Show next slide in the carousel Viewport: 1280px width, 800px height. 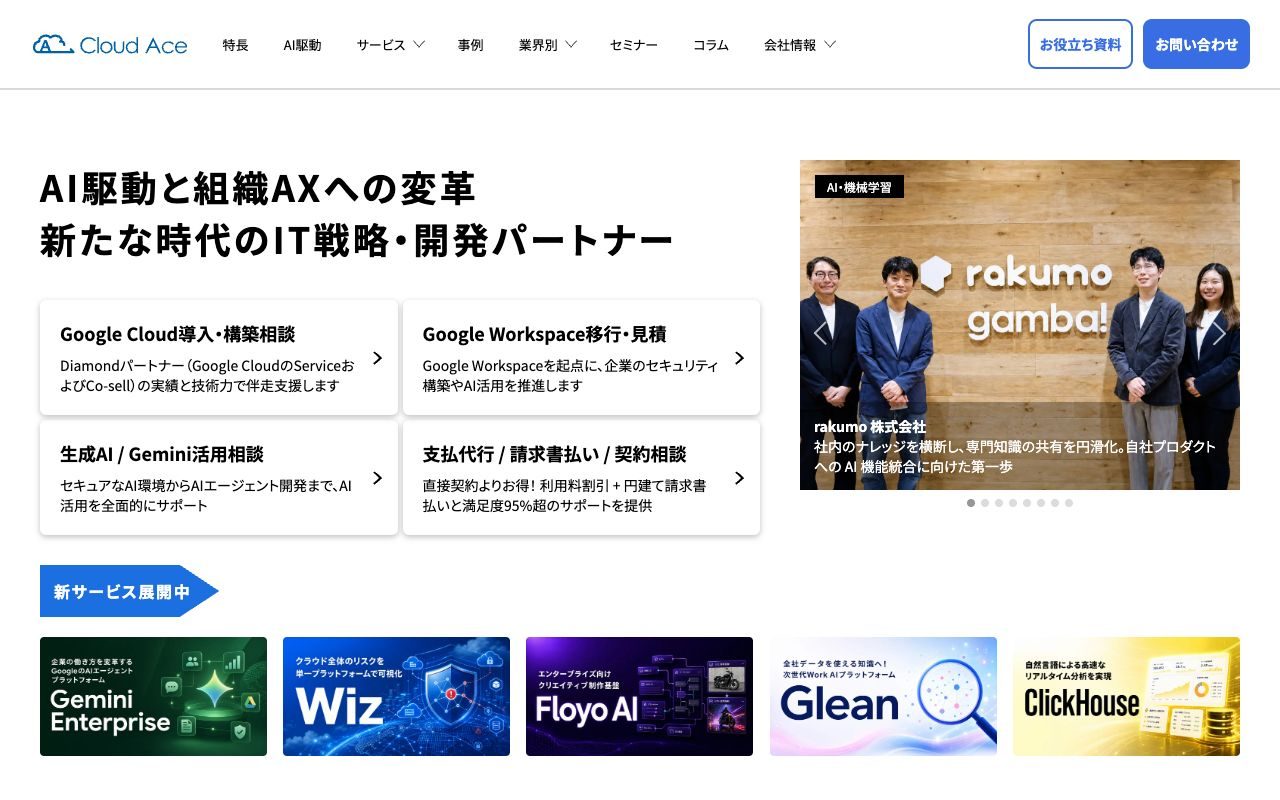coord(1219,333)
